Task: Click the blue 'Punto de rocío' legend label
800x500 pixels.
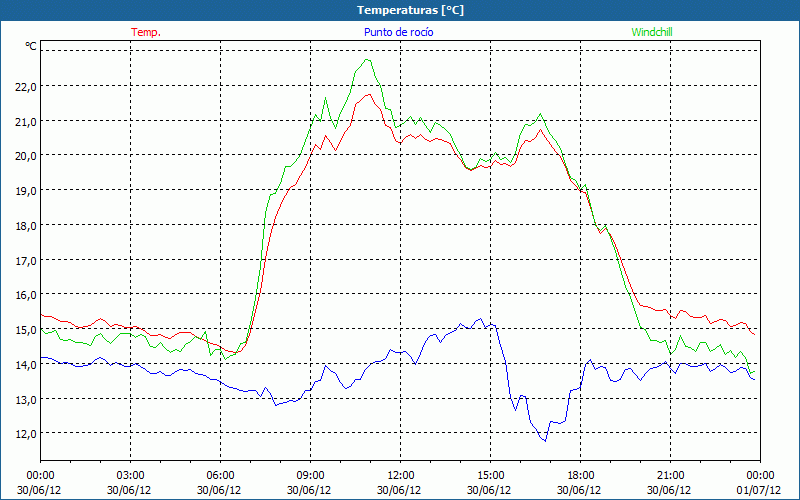Action: click(398, 32)
